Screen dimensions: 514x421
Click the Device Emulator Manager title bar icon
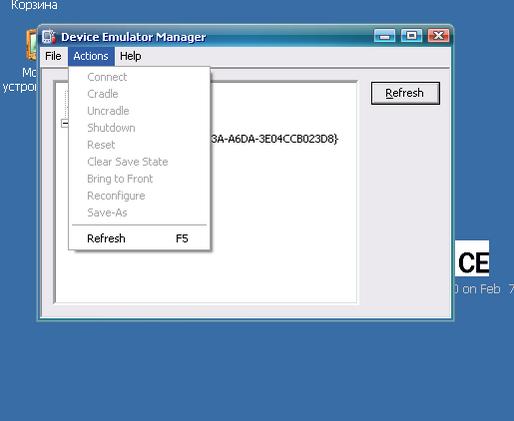coord(49,36)
